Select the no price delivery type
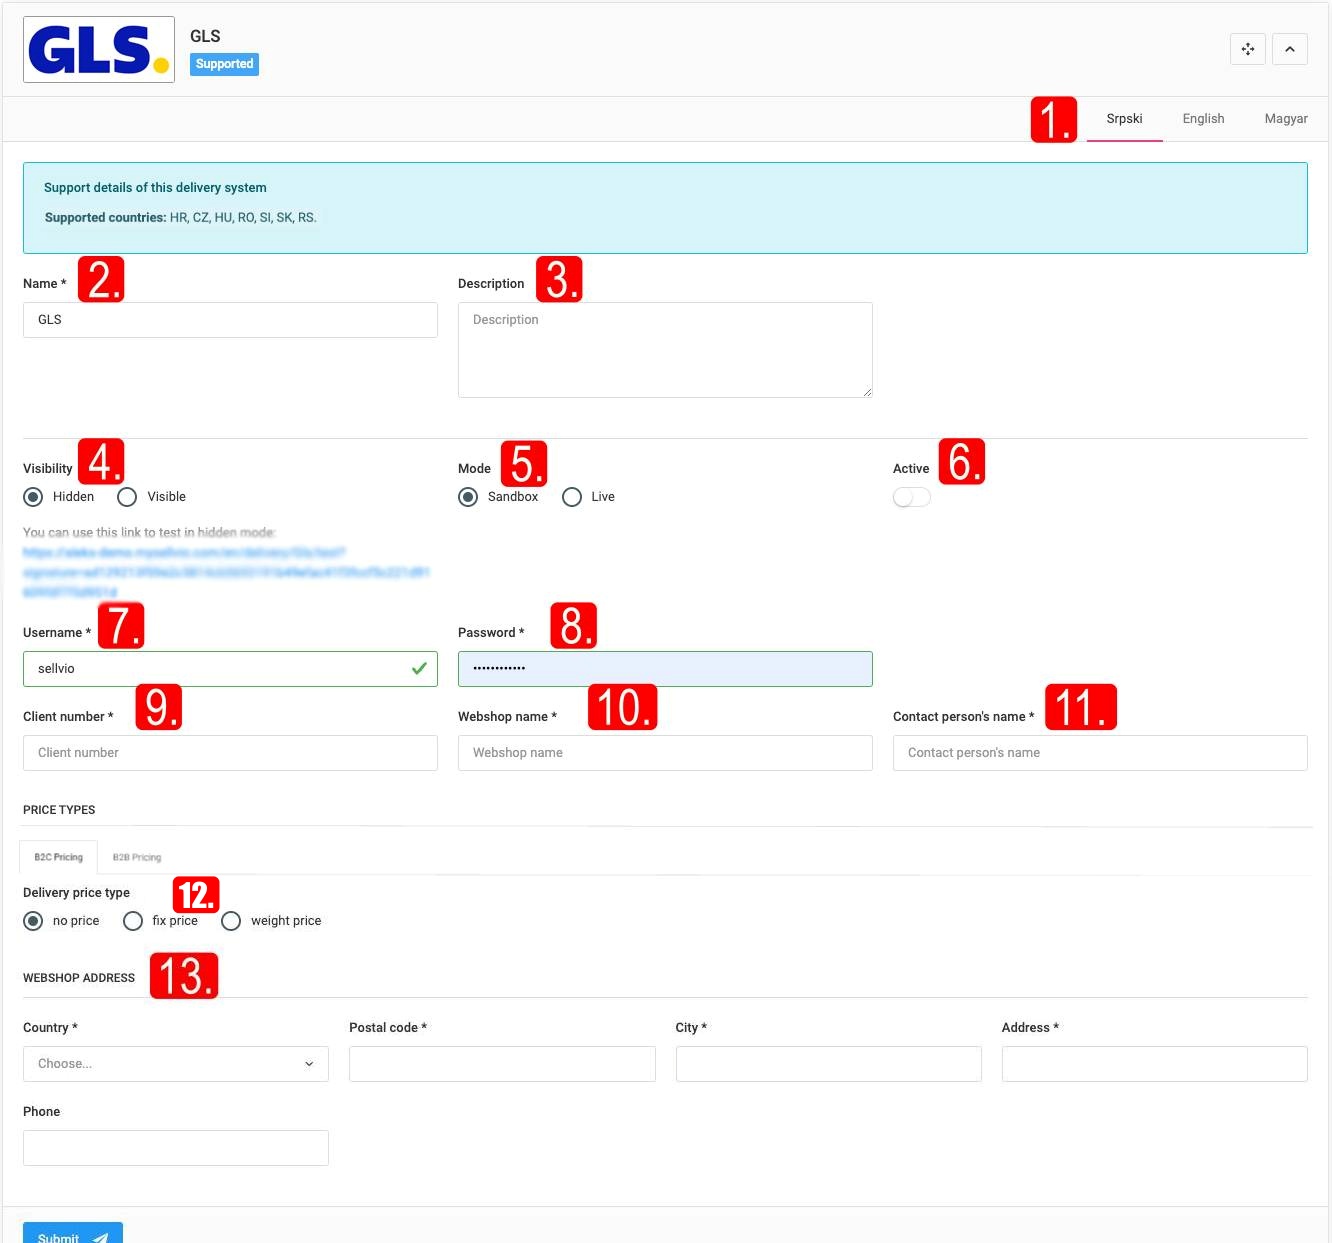The image size is (1332, 1243). tap(33, 921)
